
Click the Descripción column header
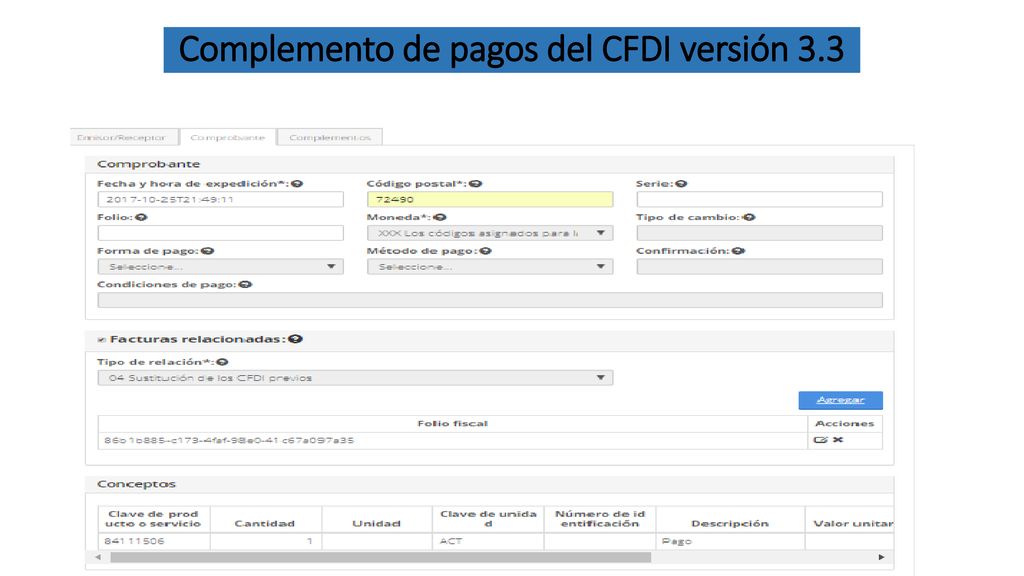pos(730,520)
